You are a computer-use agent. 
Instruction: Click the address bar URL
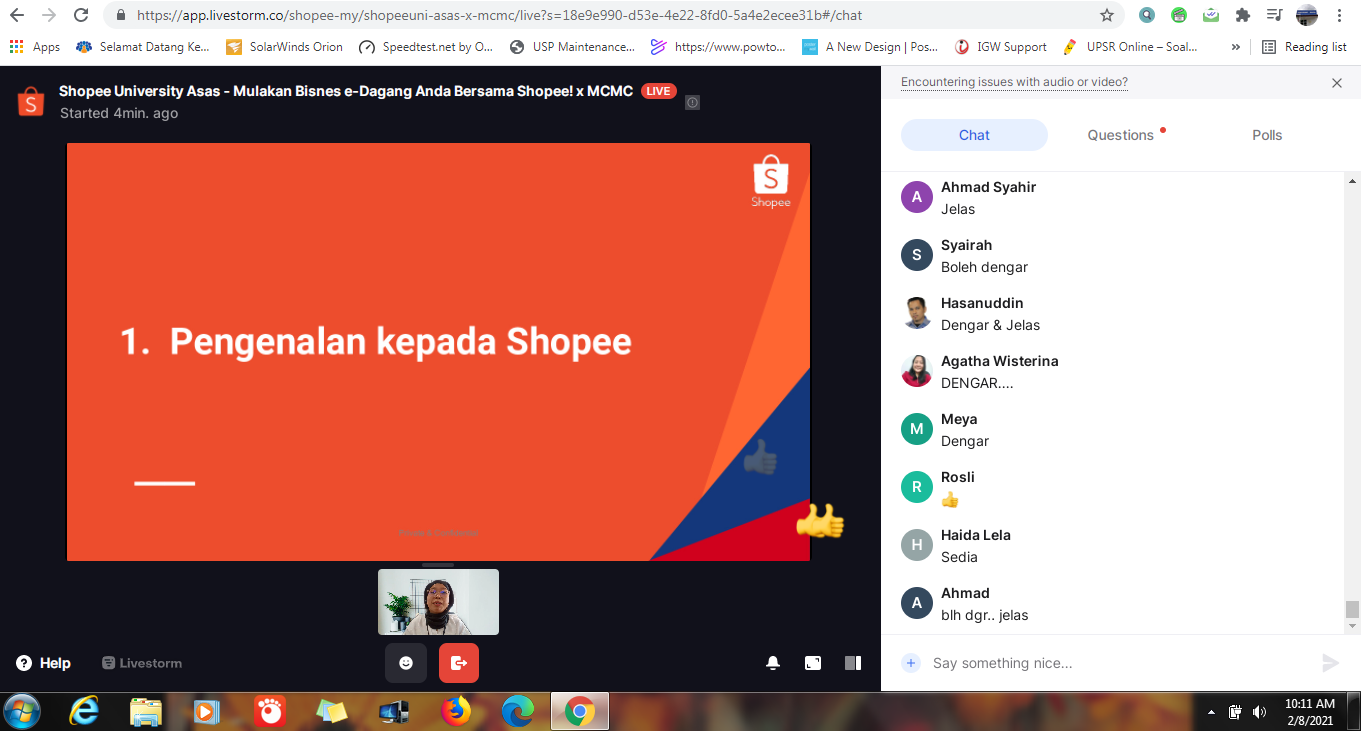click(x=500, y=15)
